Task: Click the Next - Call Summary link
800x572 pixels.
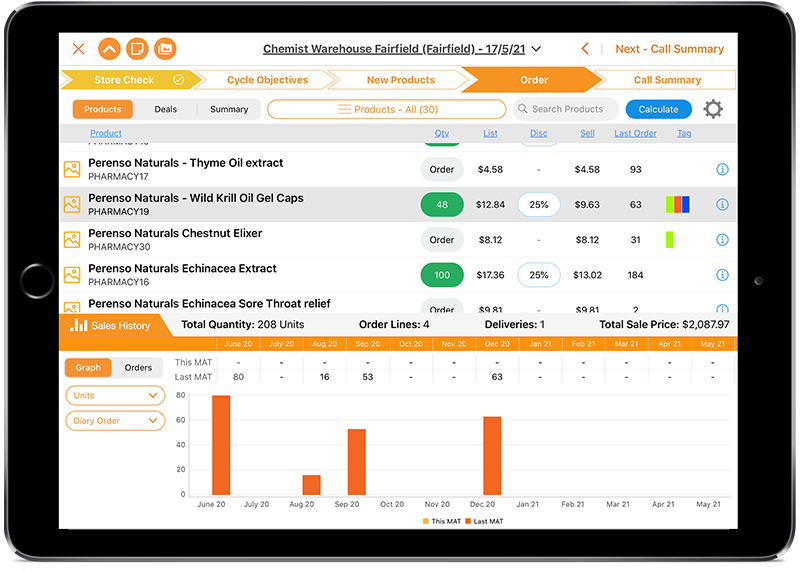Action: pyautogui.click(x=669, y=49)
